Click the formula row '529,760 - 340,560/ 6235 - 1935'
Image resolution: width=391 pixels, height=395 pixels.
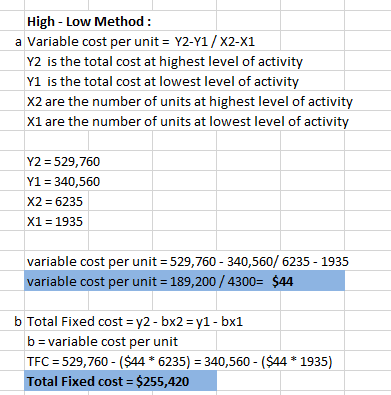point(188,262)
